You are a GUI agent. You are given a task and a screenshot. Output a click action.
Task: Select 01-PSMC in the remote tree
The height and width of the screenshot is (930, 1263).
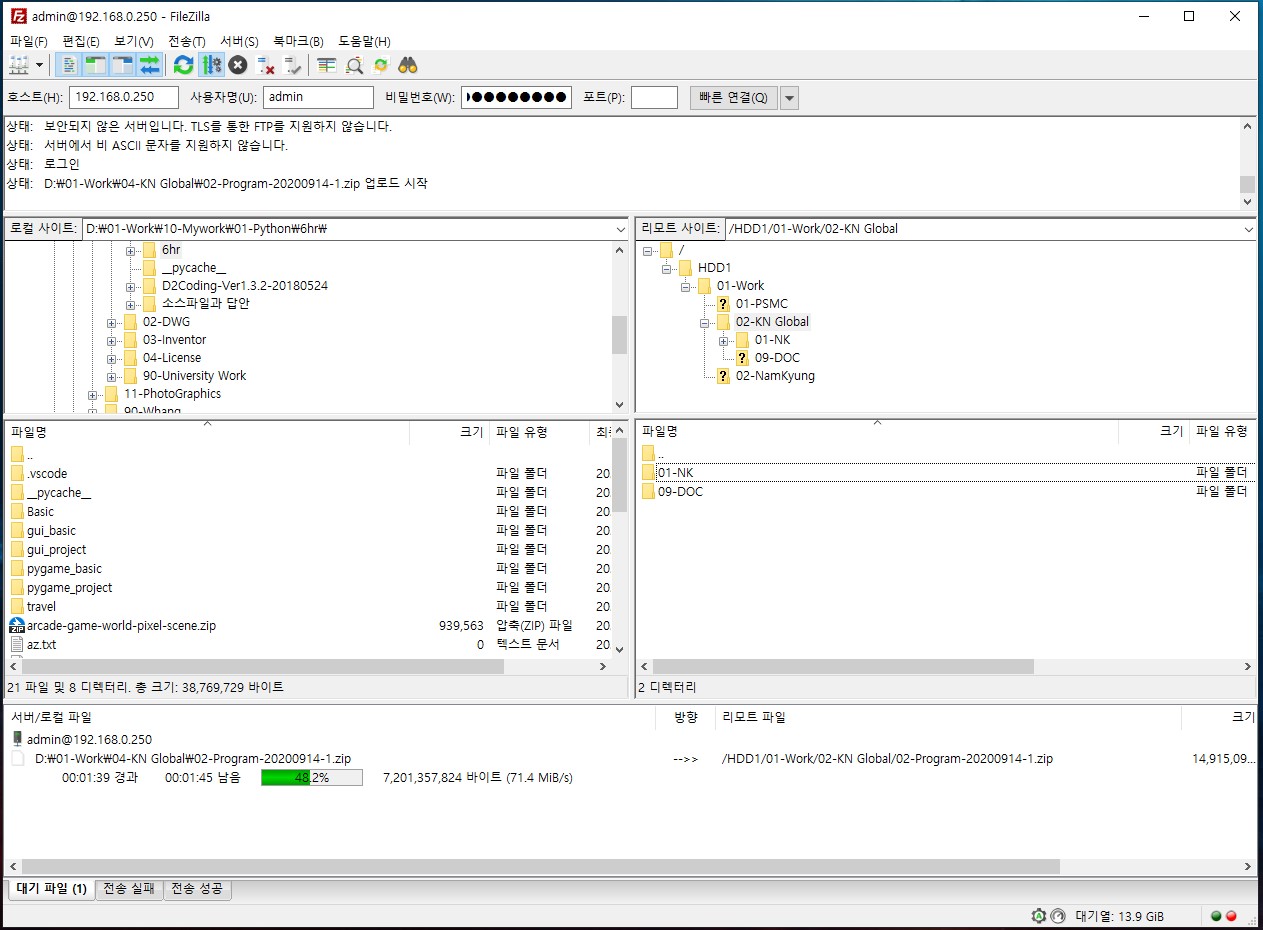(762, 304)
